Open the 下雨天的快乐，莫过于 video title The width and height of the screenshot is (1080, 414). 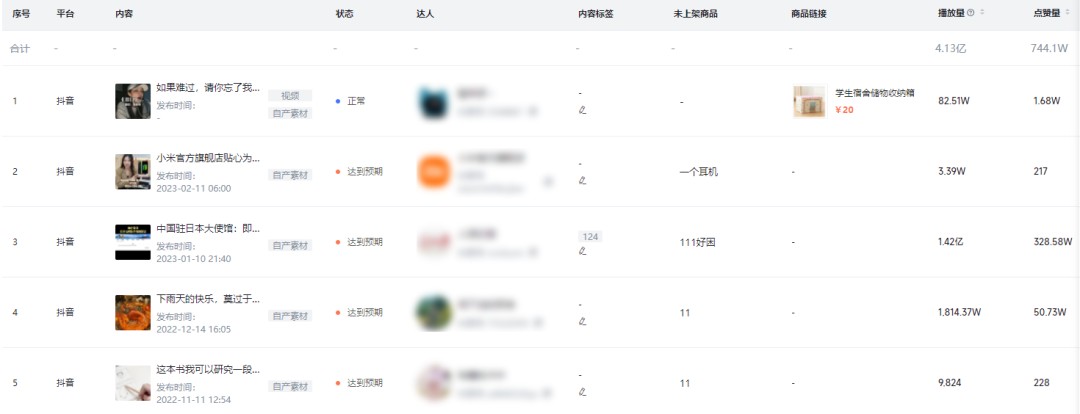pos(208,299)
